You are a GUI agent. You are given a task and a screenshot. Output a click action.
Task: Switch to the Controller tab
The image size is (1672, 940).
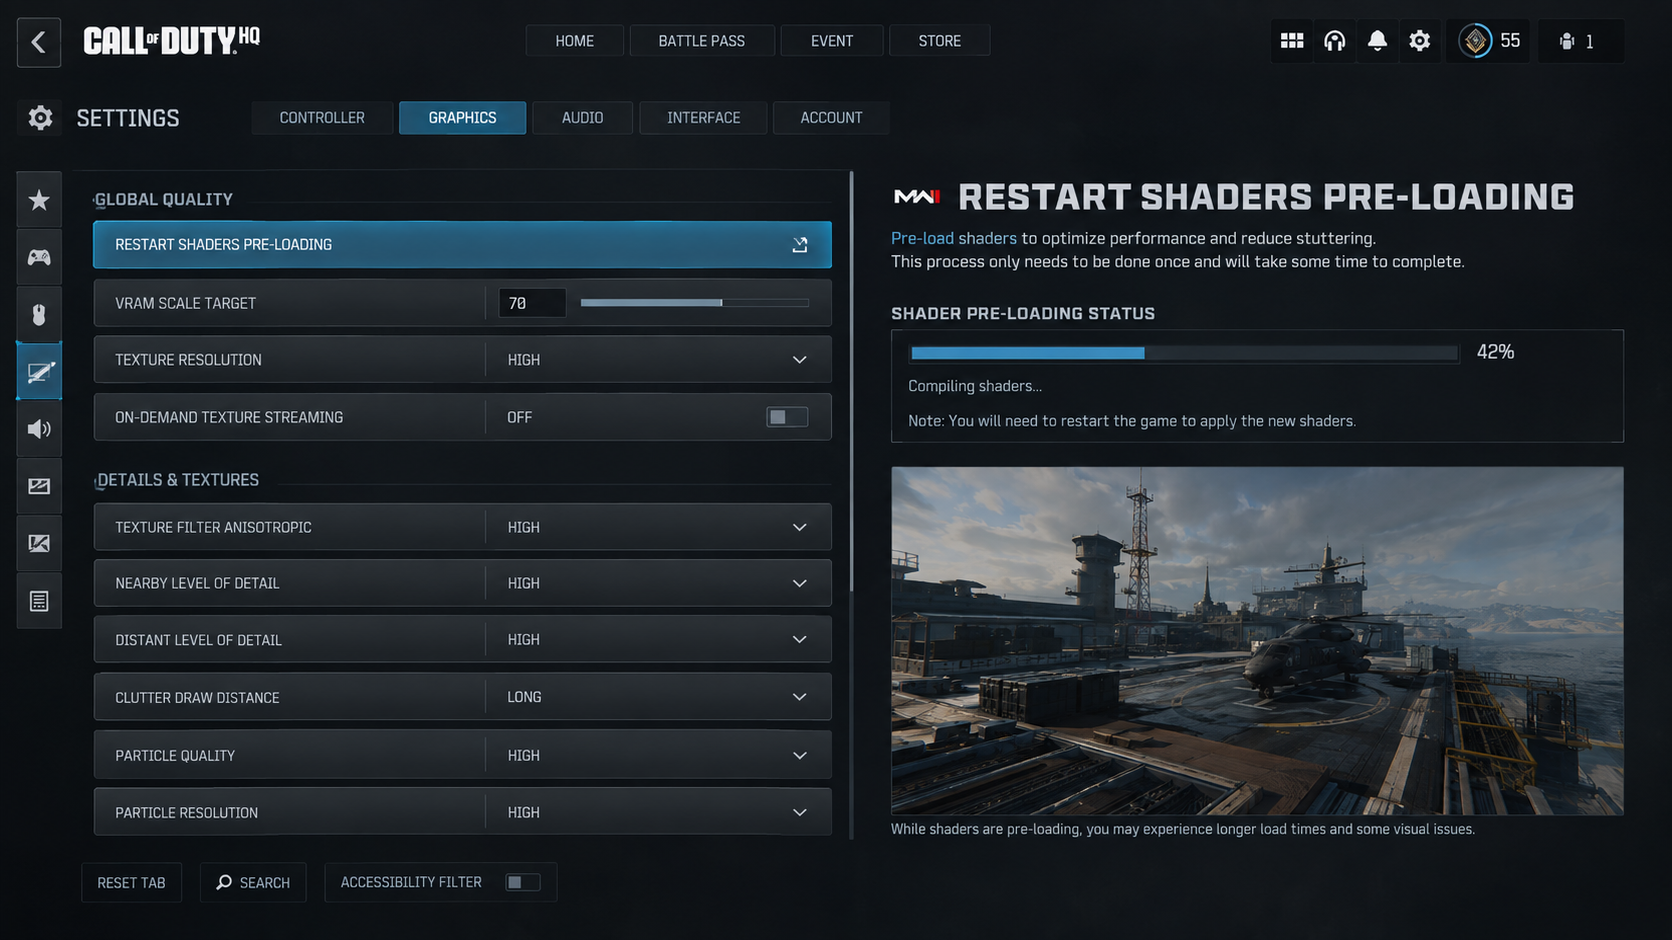322,118
